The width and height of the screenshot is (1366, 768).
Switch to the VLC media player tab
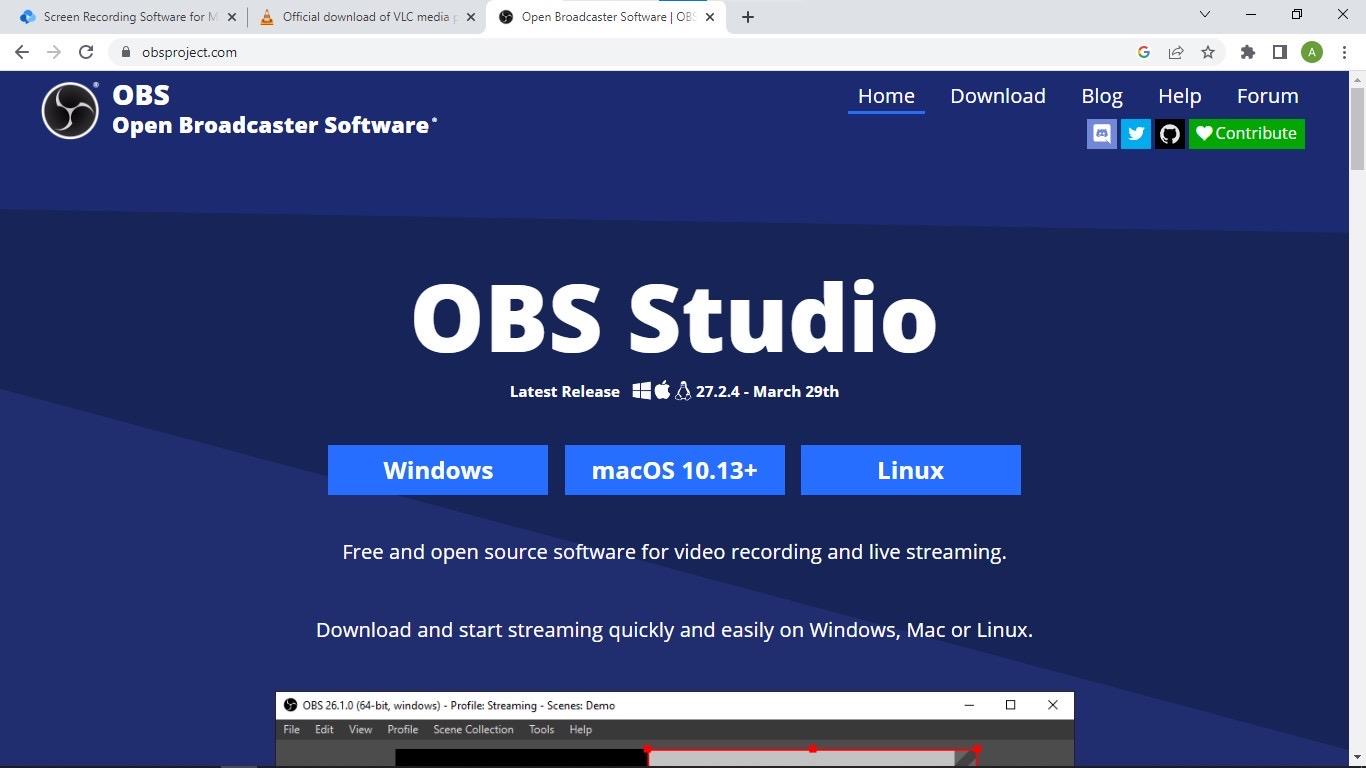point(366,16)
